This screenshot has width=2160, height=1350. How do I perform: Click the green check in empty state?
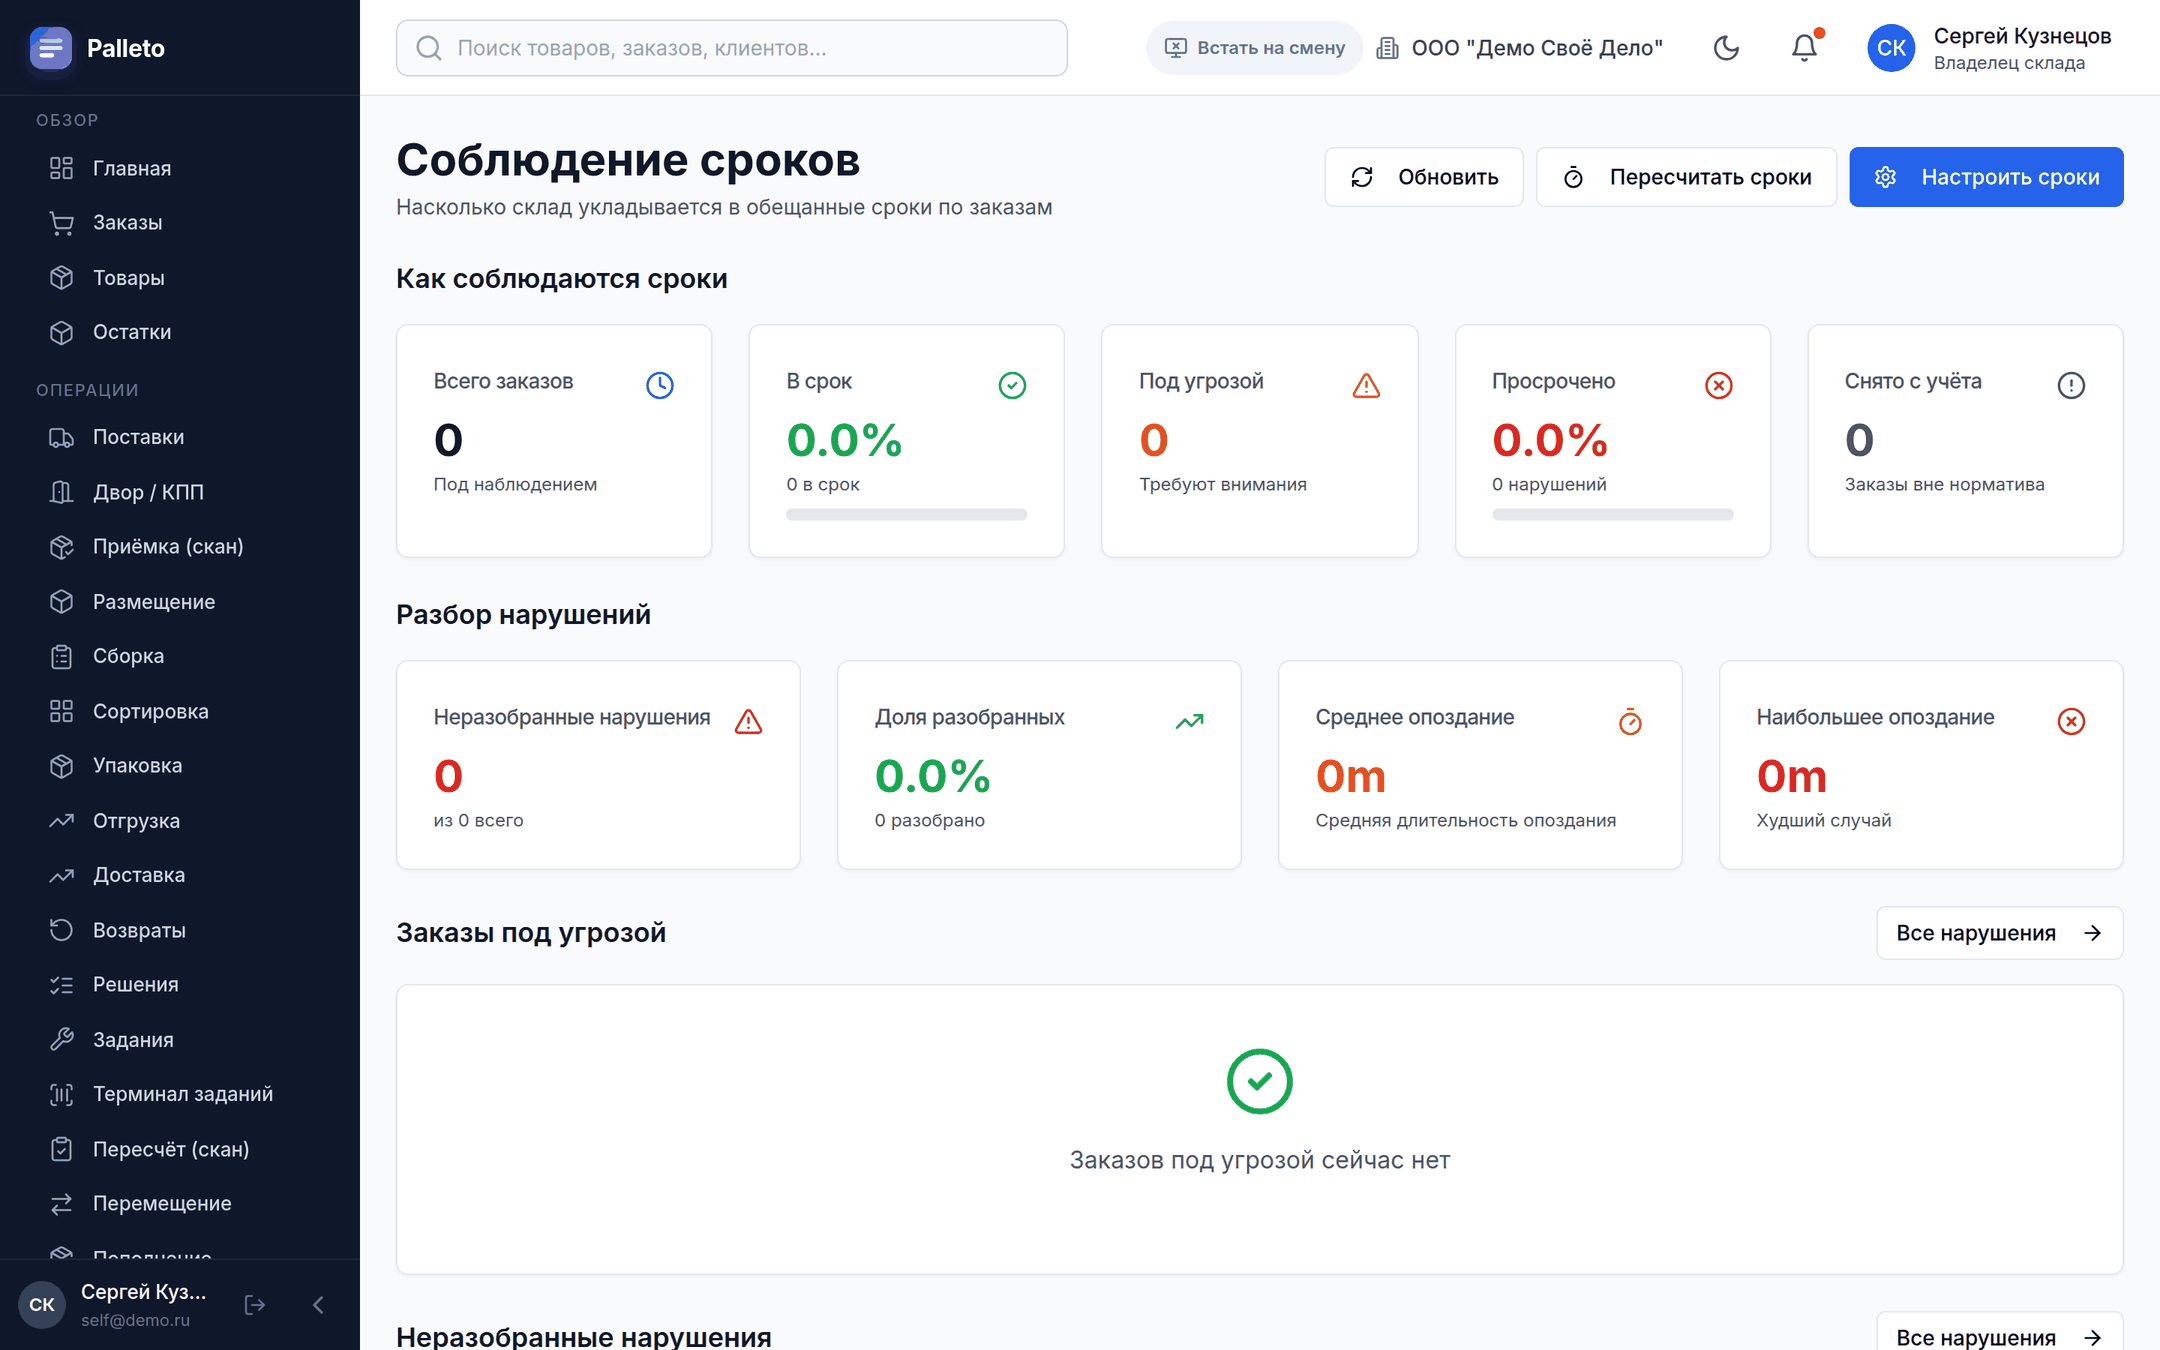pyautogui.click(x=1259, y=1081)
